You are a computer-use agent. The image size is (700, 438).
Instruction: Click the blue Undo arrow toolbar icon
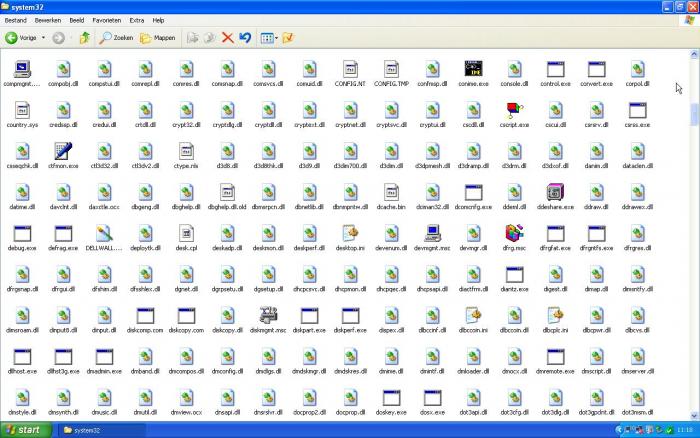pos(245,38)
